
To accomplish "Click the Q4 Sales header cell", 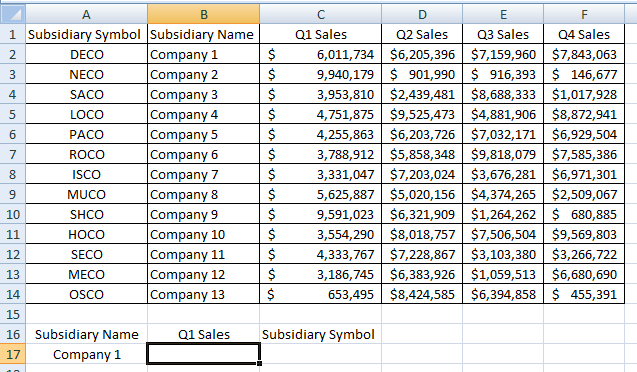I will point(584,34).
